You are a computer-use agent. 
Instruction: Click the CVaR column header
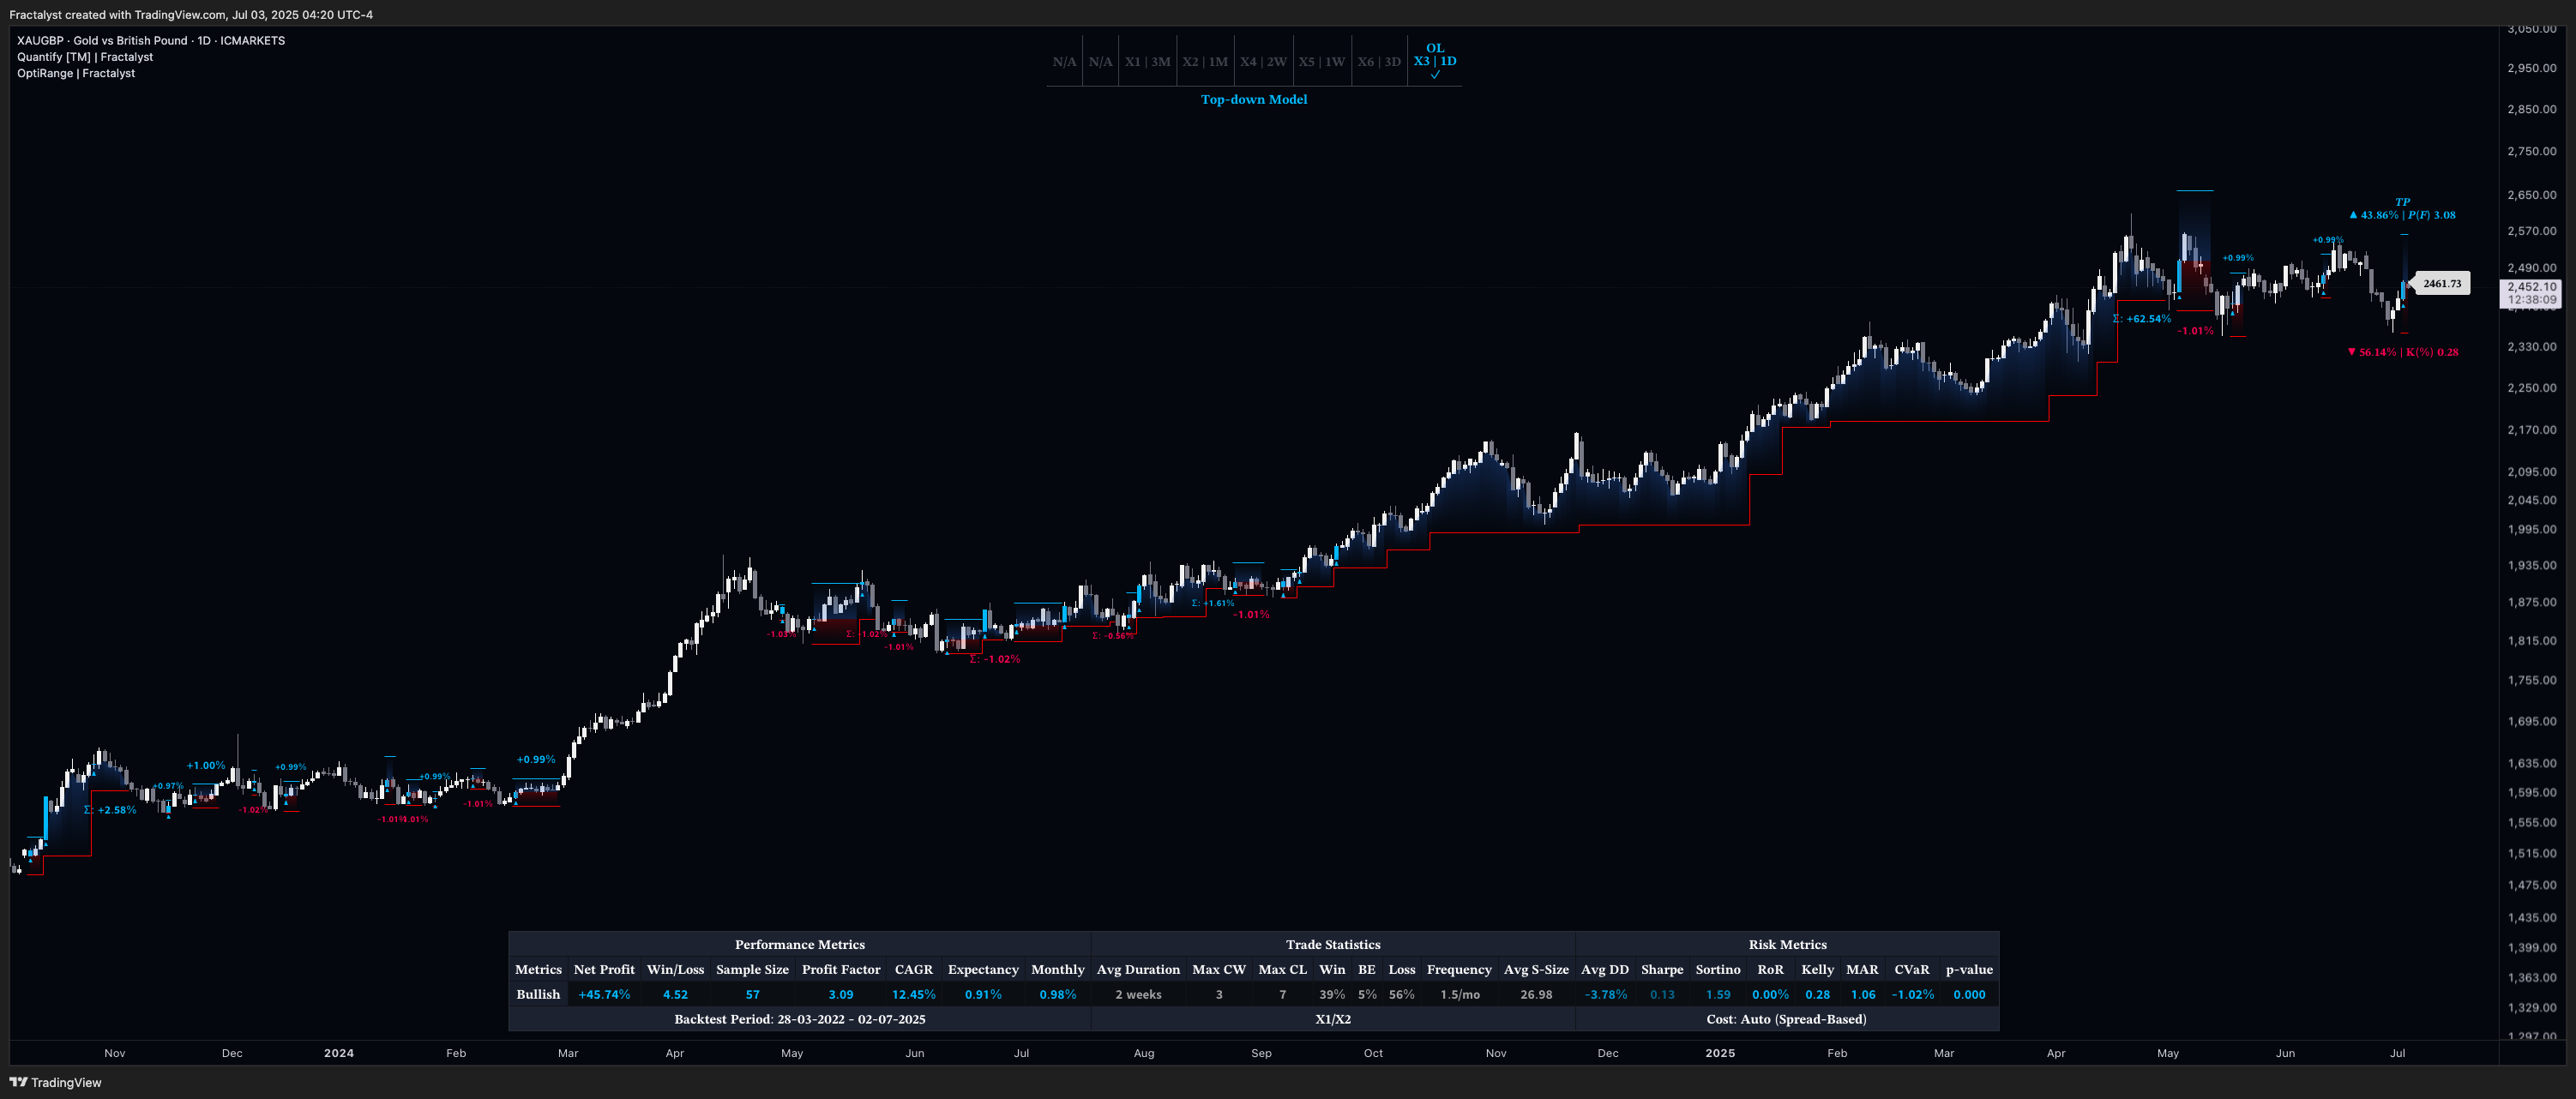(1911, 969)
